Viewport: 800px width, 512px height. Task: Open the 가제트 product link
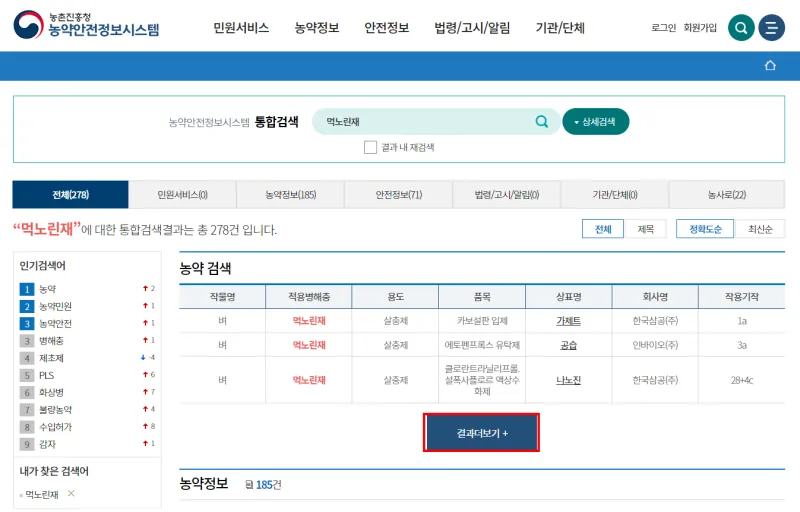pyautogui.click(x=568, y=321)
